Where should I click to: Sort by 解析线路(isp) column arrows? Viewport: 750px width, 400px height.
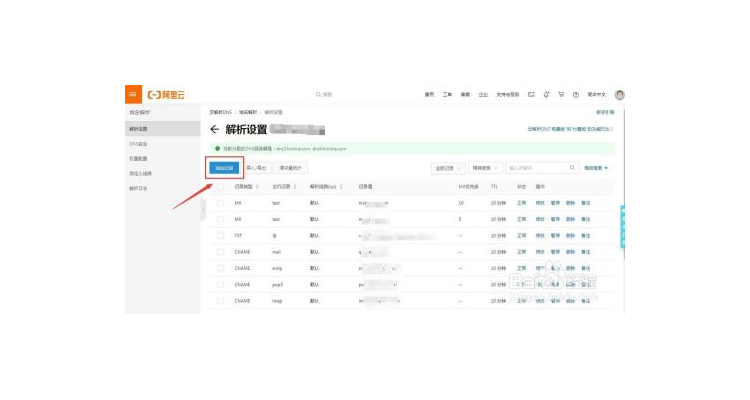tap(341, 187)
